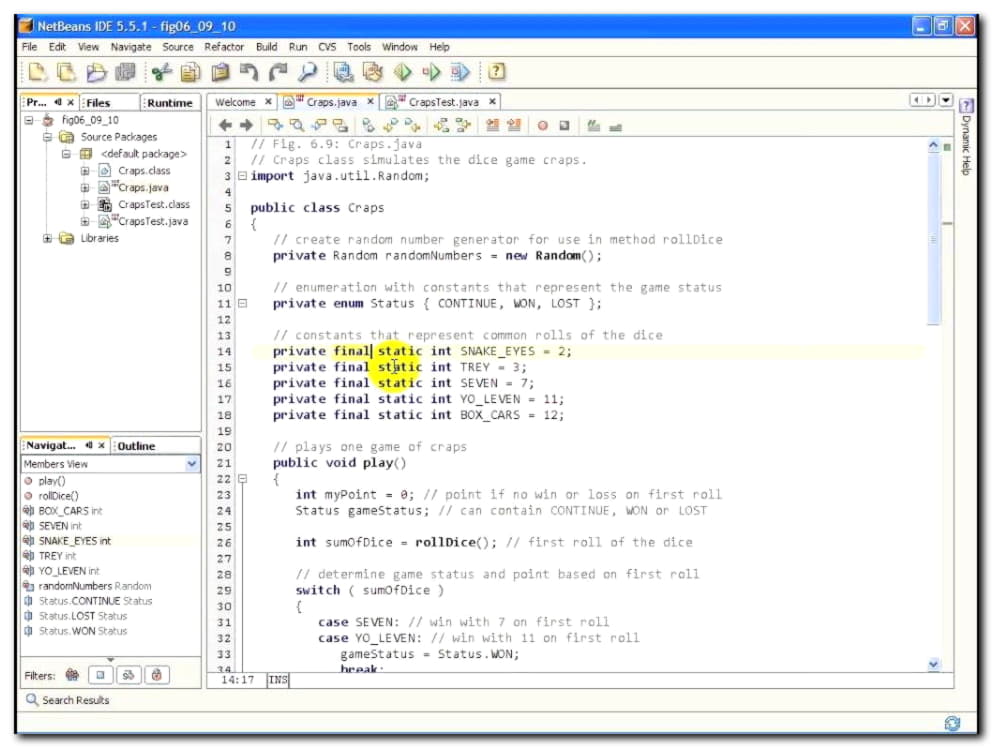This screenshot has height=748, width=993.
Task: Click the Redo arrow icon
Action: (277, 72)
